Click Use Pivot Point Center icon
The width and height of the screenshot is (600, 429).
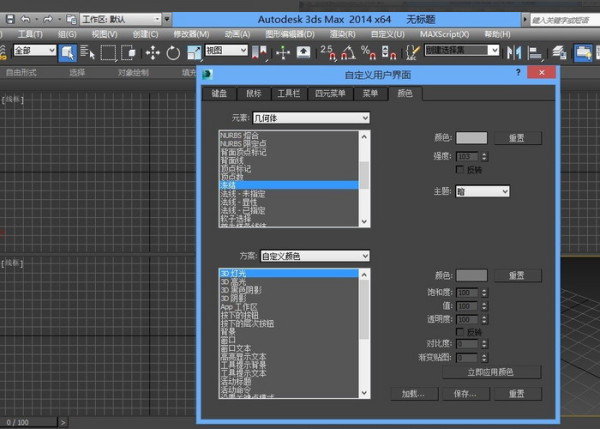(260, 52)
